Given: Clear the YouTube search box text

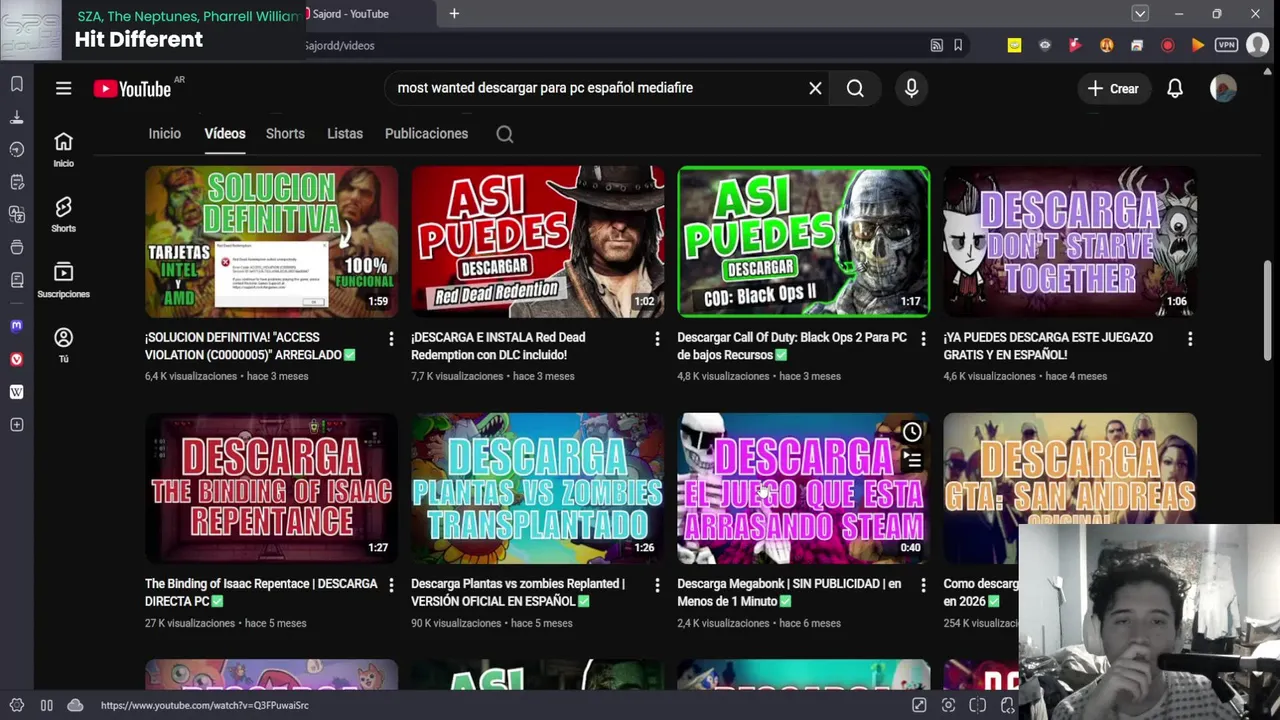Looking at the screenshot, I should coord(815,88).
